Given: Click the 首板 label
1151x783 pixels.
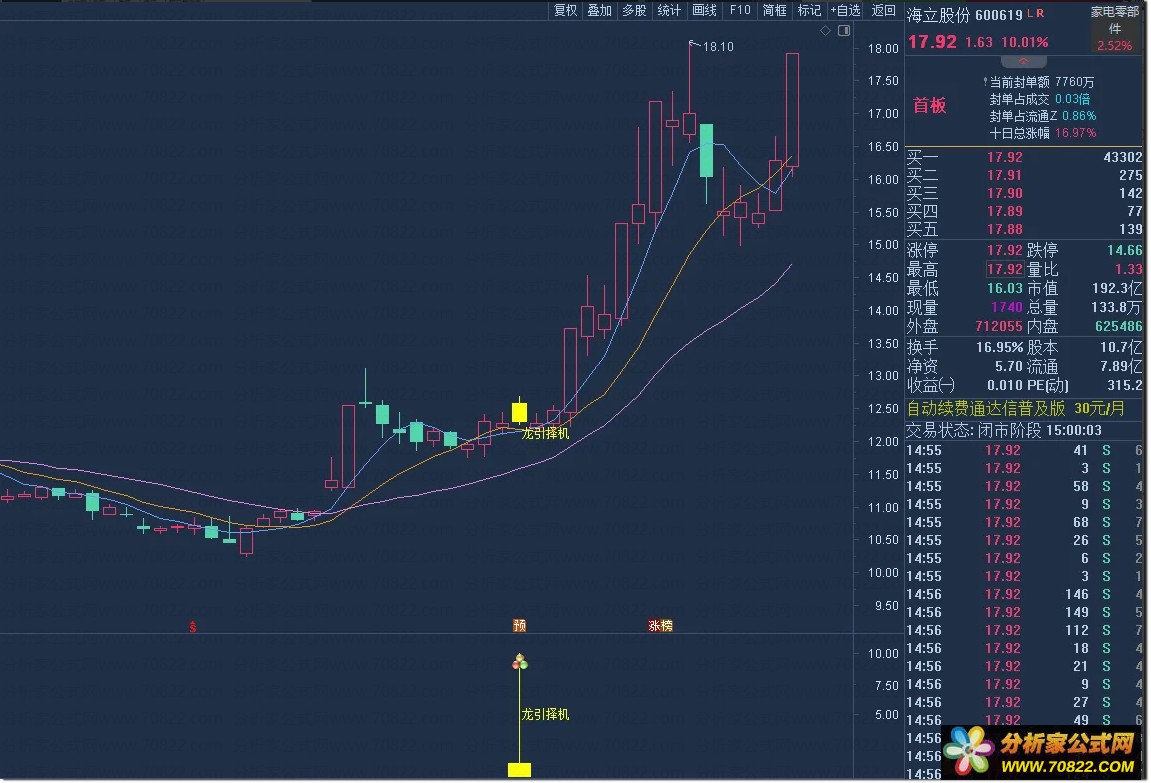Looking at the screenshot, I should (x=929, y=106).
